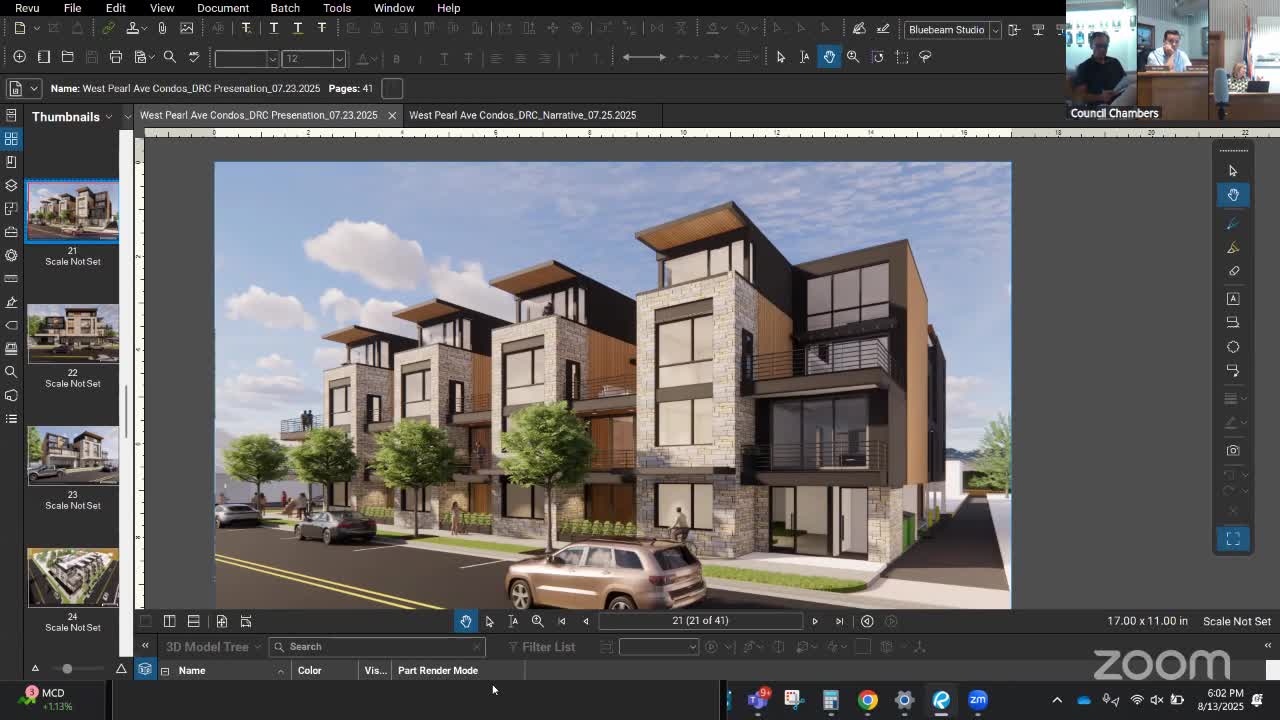Open the 3D Model Tree dropdown
The image size is (1280, 720).
tap(258, 647)
